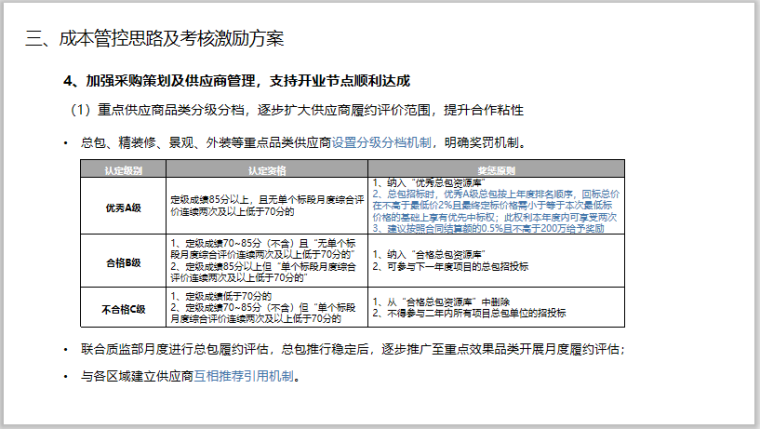Click the subheading (1) 重点供应商品类分级分档
This screenshot has width=760, height=429.
point(296,109)
